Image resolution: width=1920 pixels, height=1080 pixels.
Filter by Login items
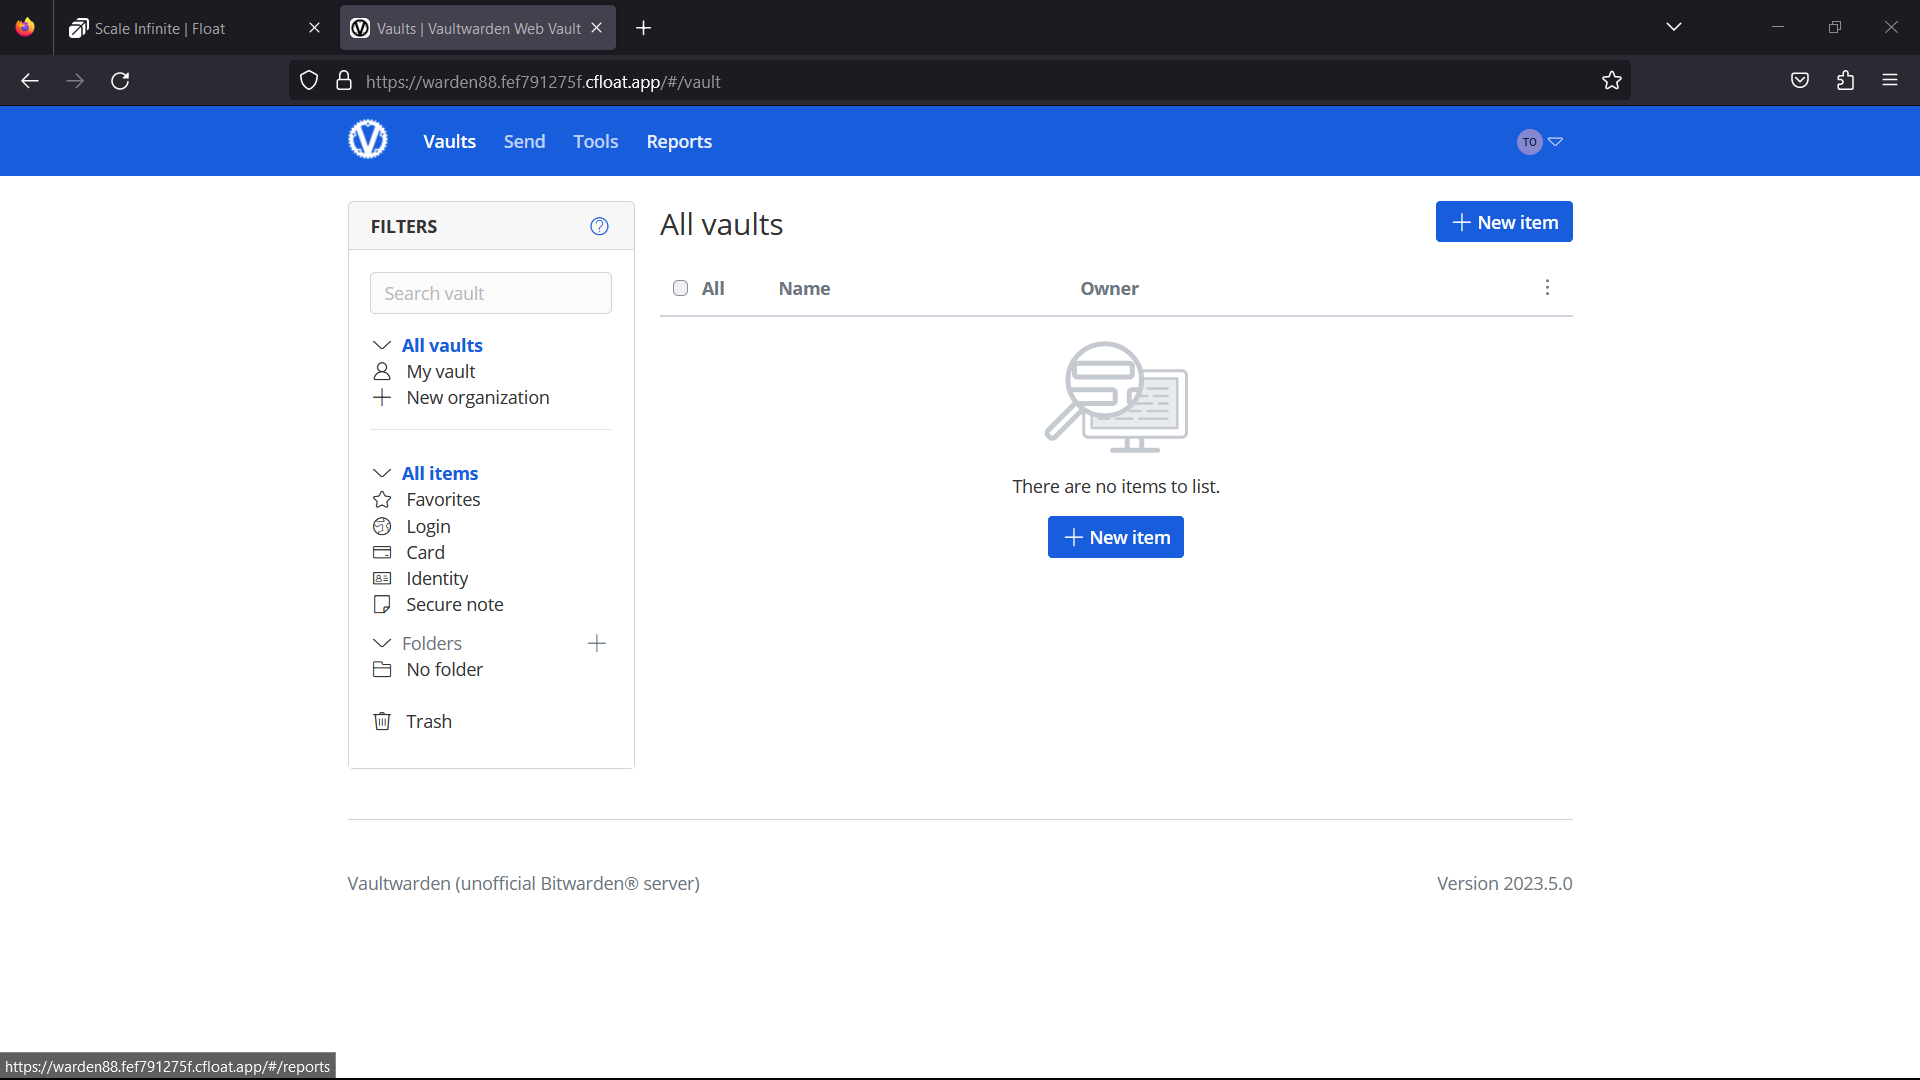[x=428, y=526]
